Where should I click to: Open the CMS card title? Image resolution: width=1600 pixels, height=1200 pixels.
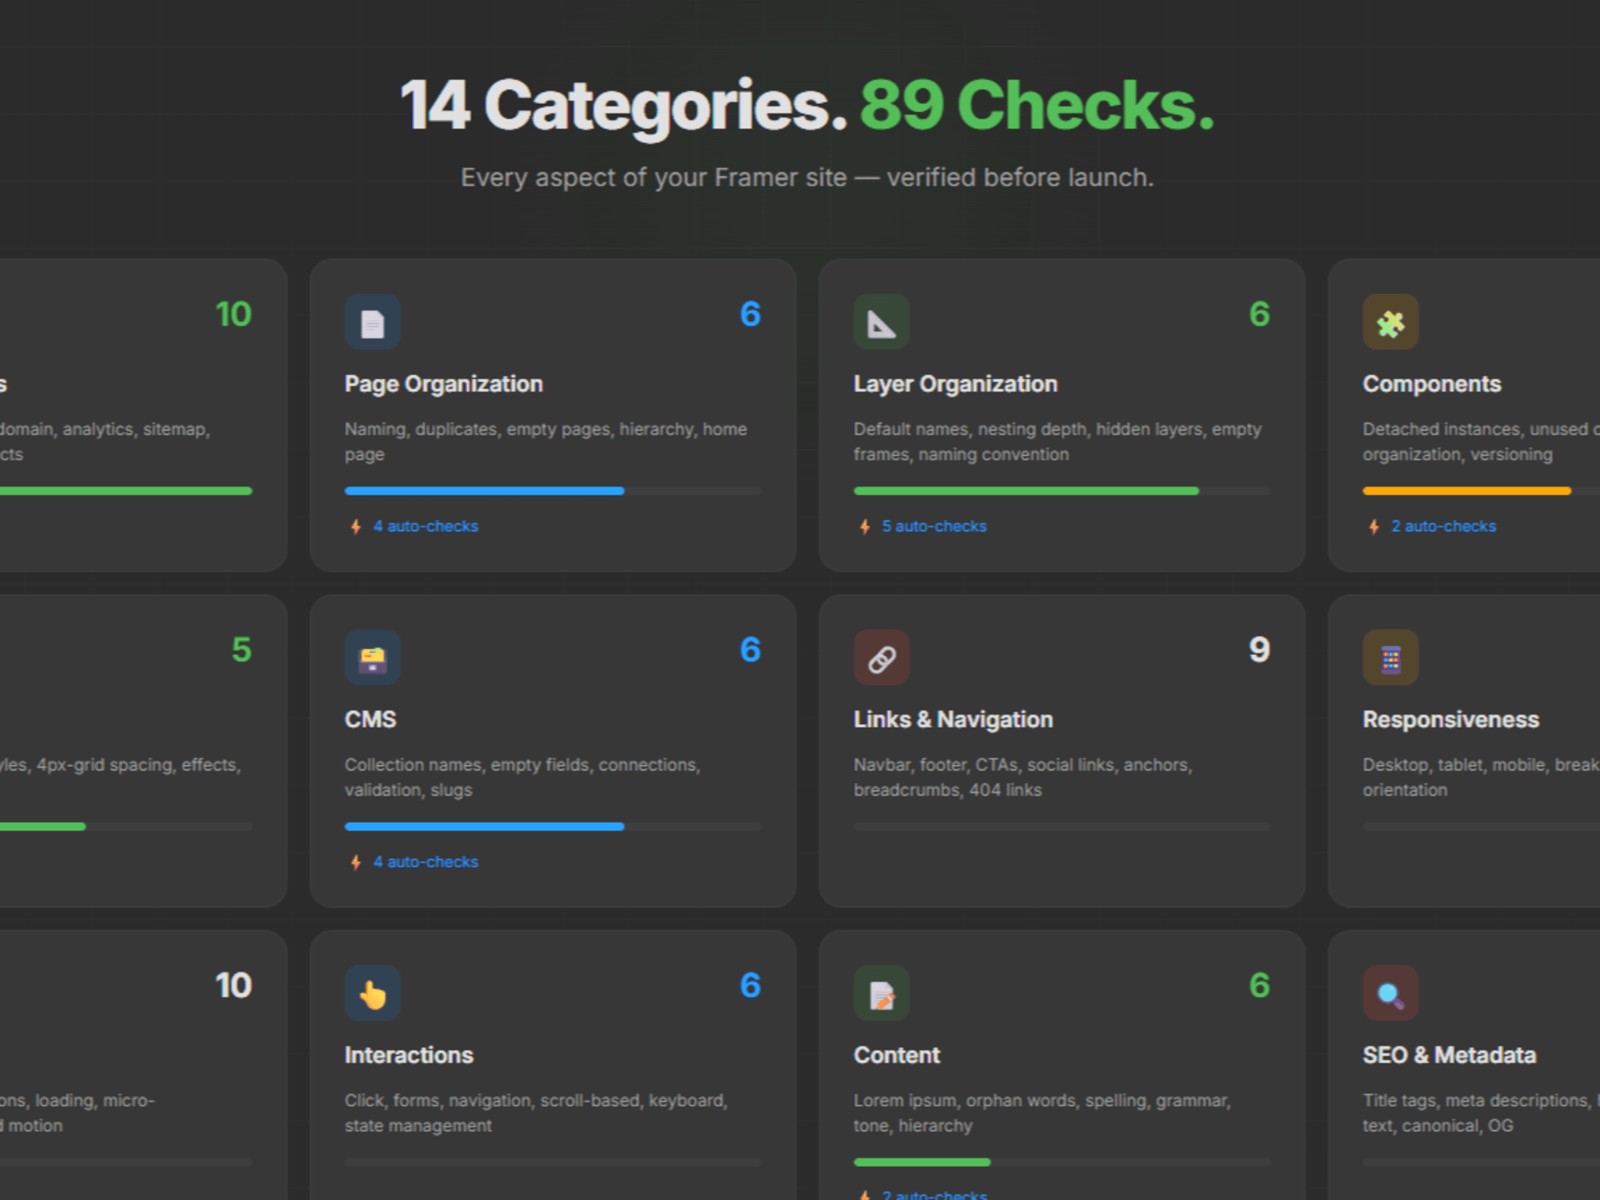coord(371,720)
